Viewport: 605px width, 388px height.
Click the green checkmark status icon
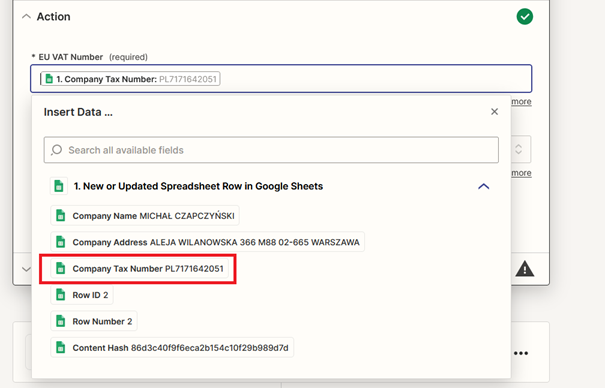coord(525,17)
